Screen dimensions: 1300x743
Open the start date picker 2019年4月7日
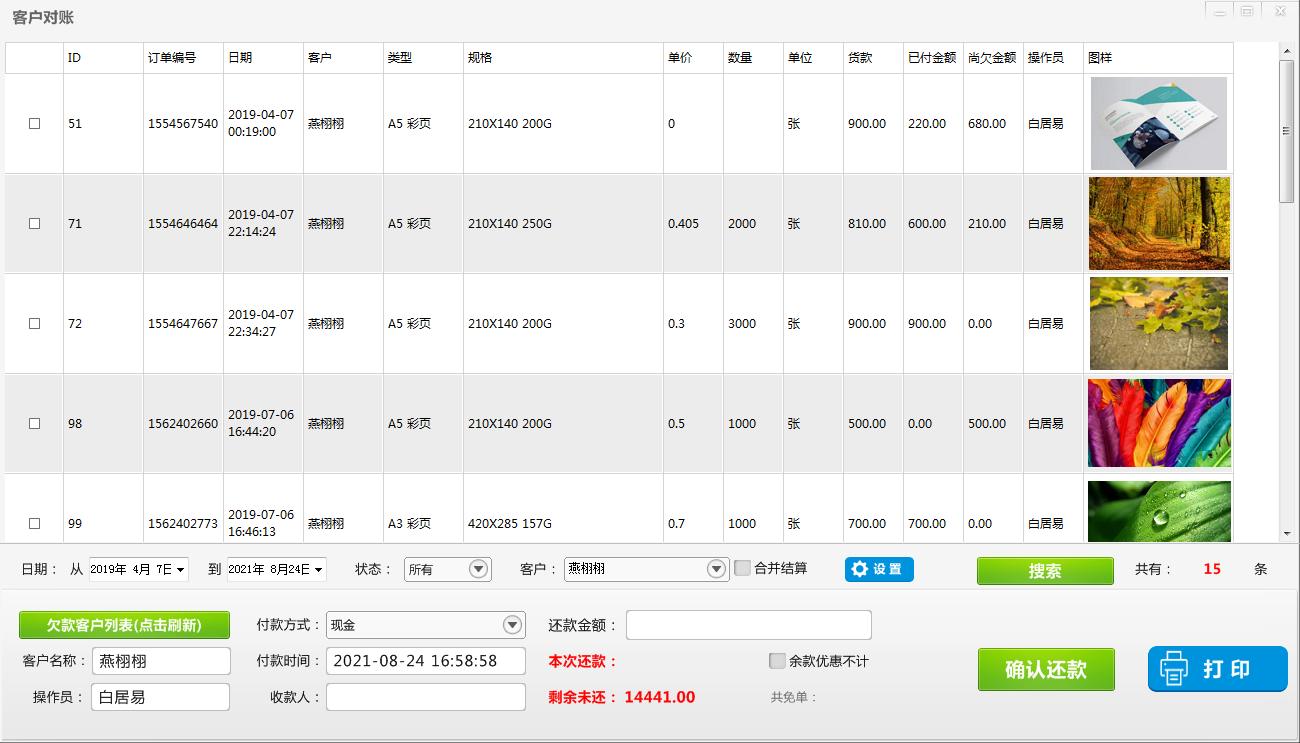pos(181,570)
